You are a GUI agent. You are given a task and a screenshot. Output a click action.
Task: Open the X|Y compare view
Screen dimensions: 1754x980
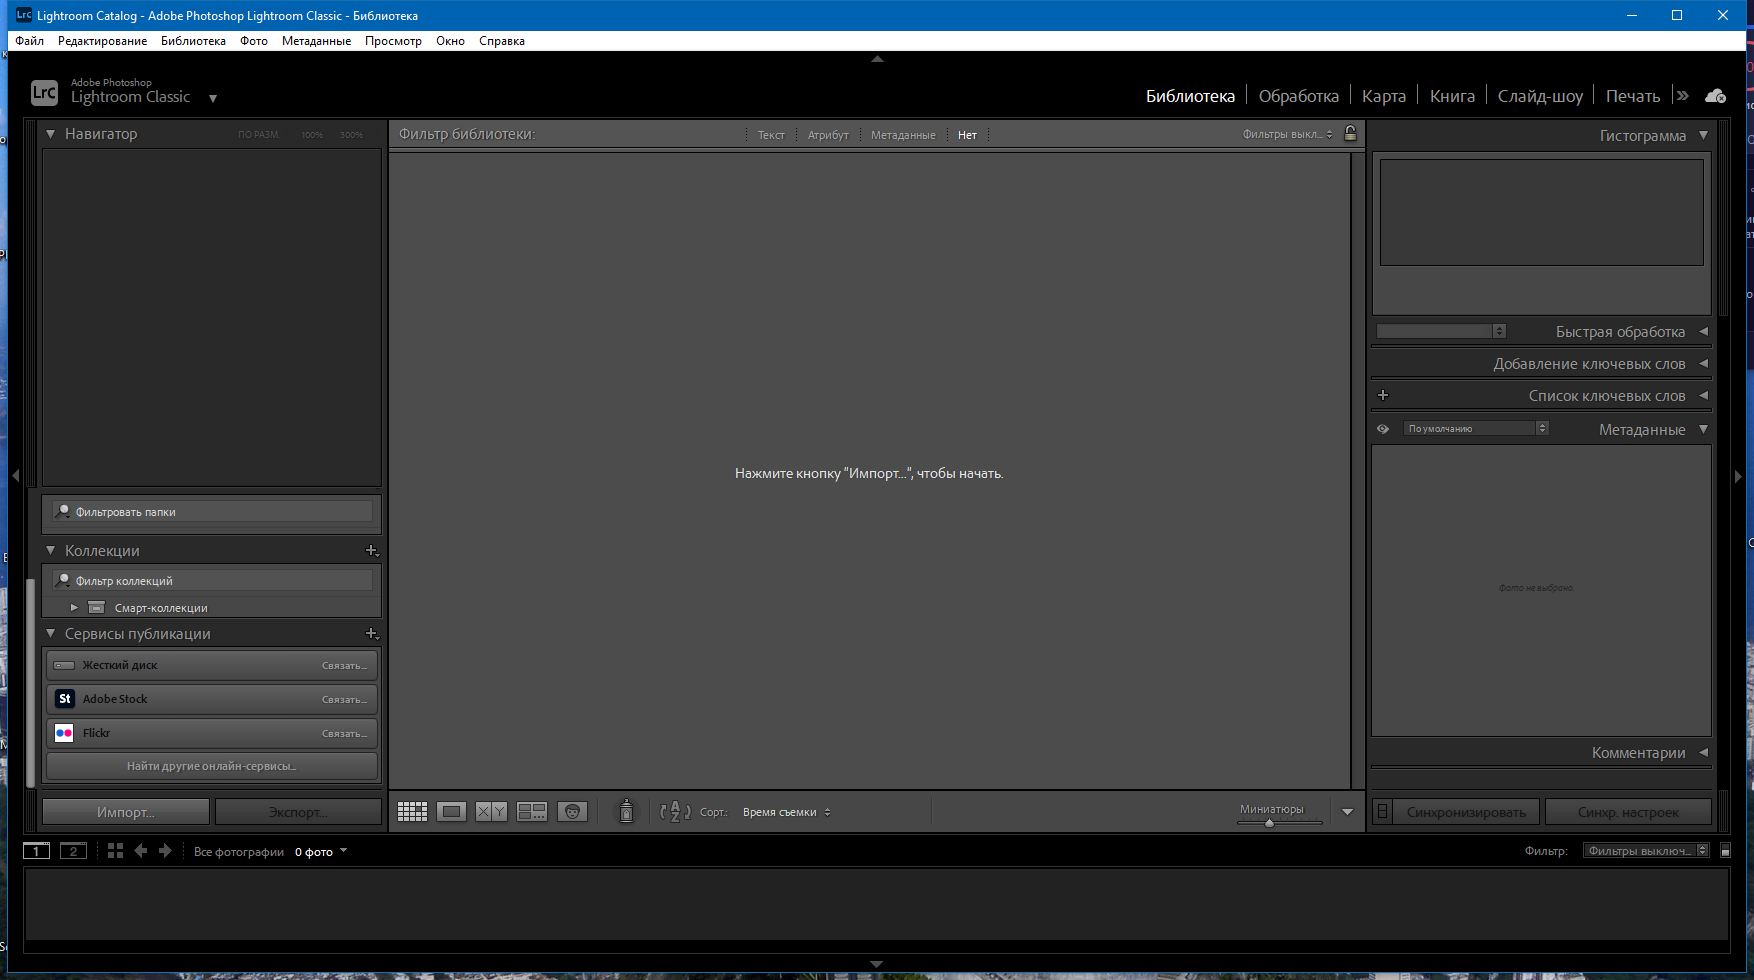pos(491,812)
